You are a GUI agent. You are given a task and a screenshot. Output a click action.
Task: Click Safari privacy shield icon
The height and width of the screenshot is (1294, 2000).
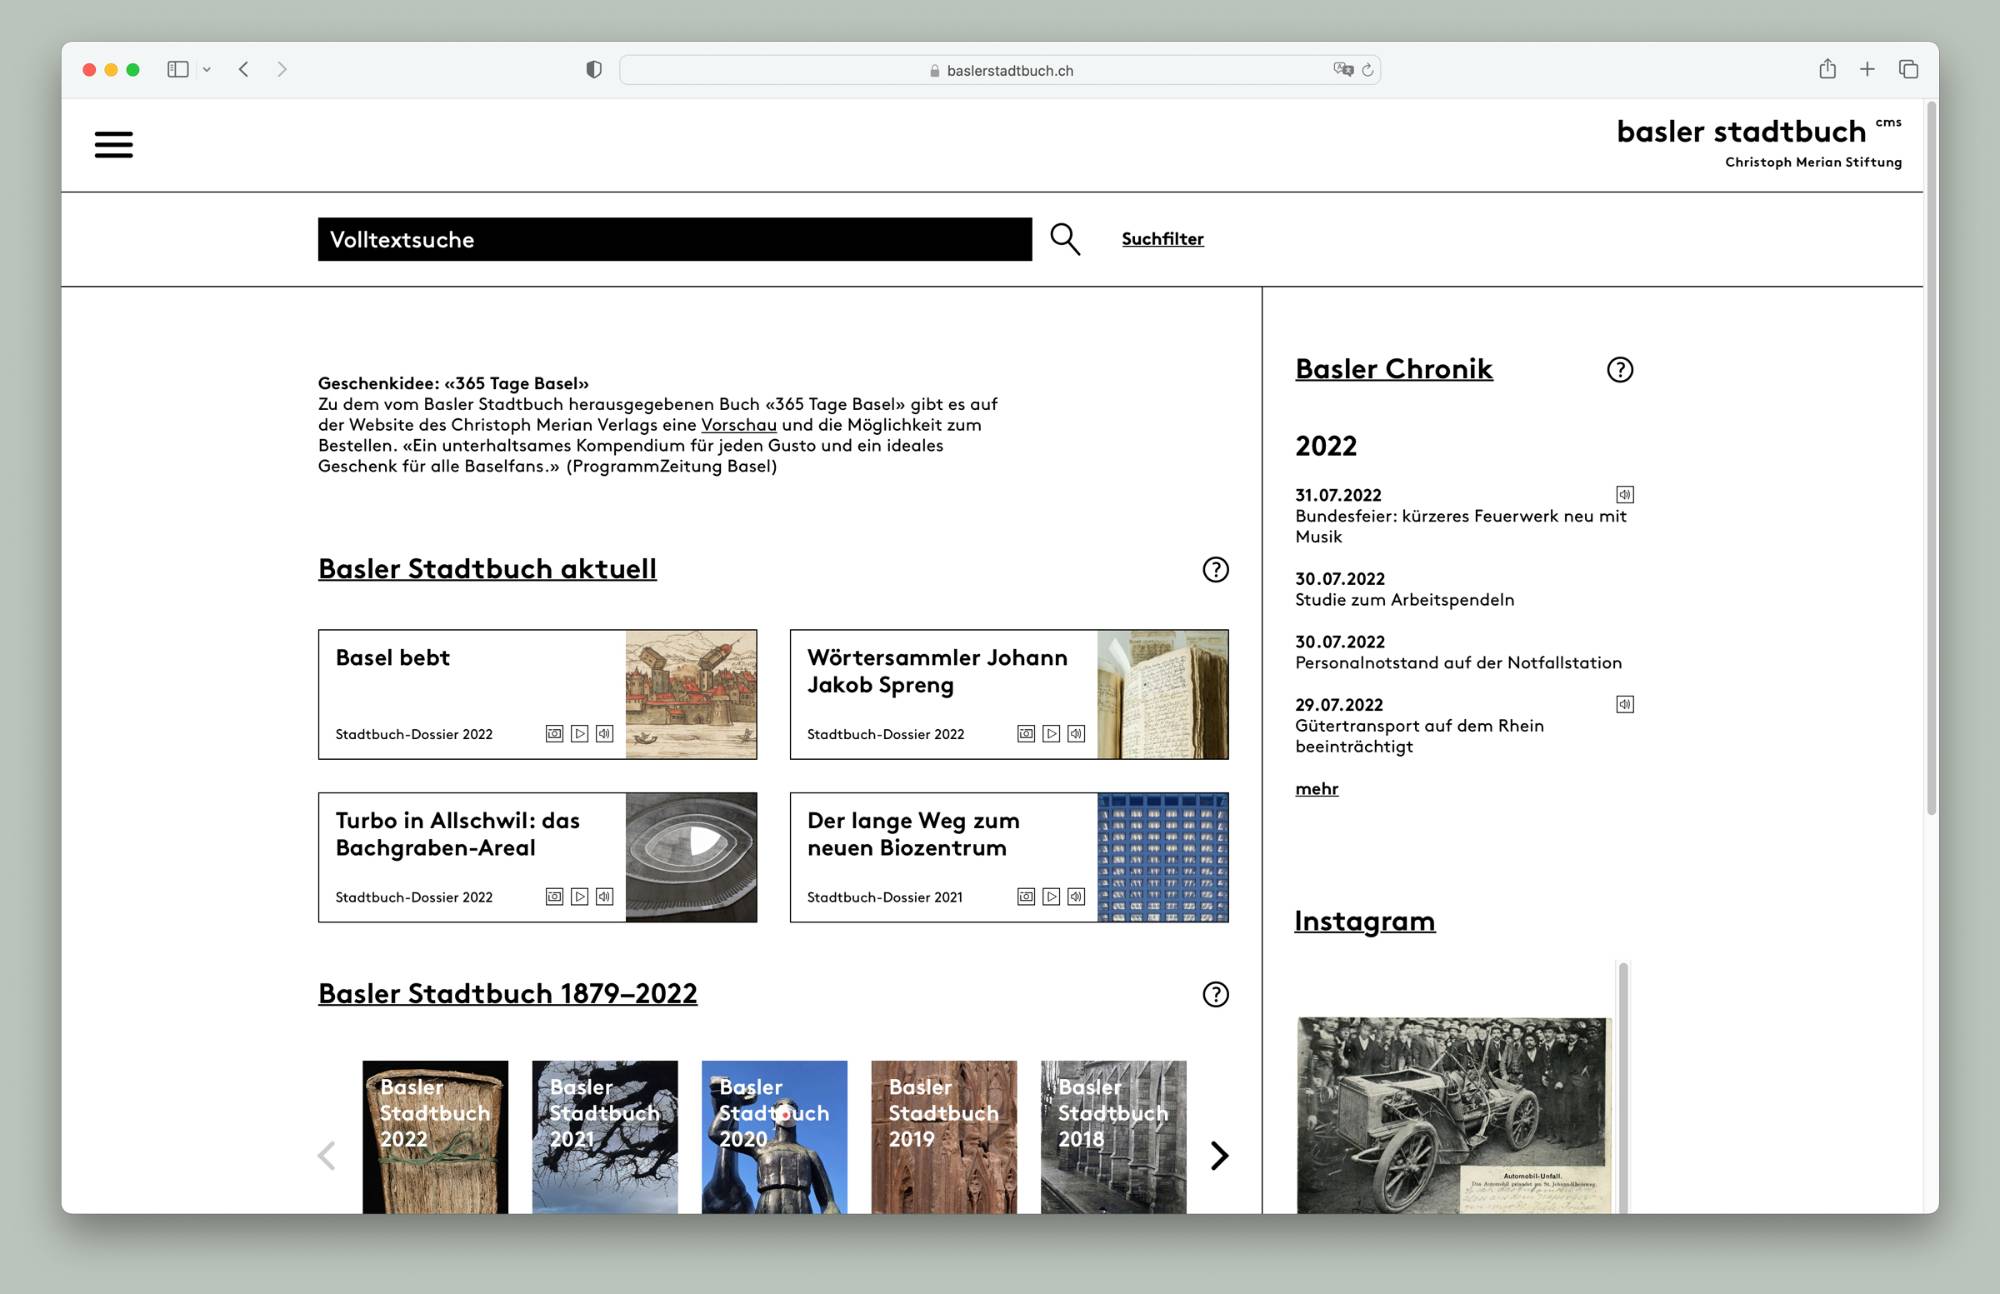594,70
